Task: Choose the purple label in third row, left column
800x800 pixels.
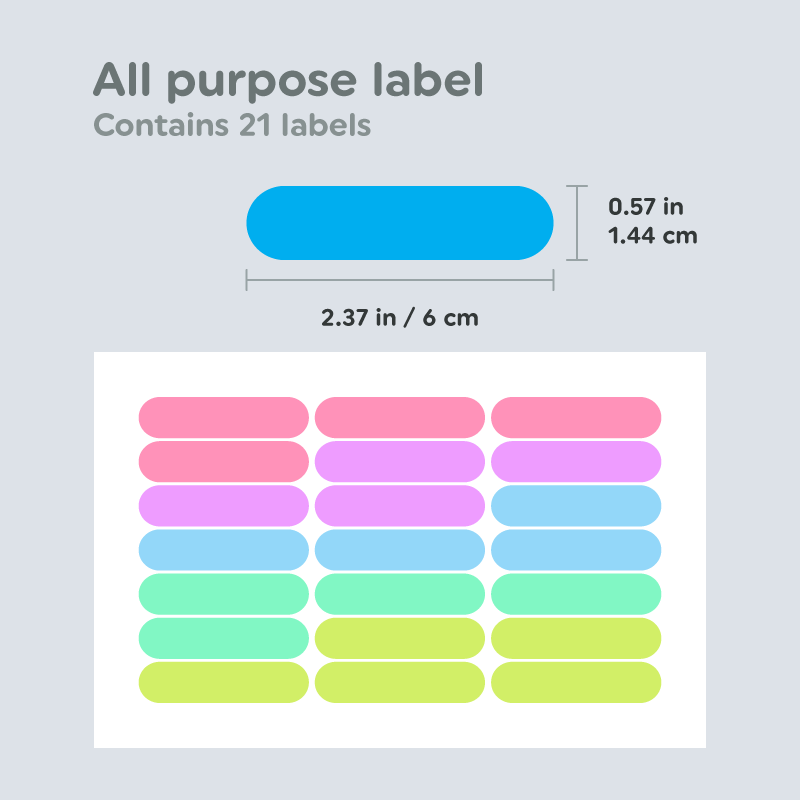Action: tap(223, 505)
